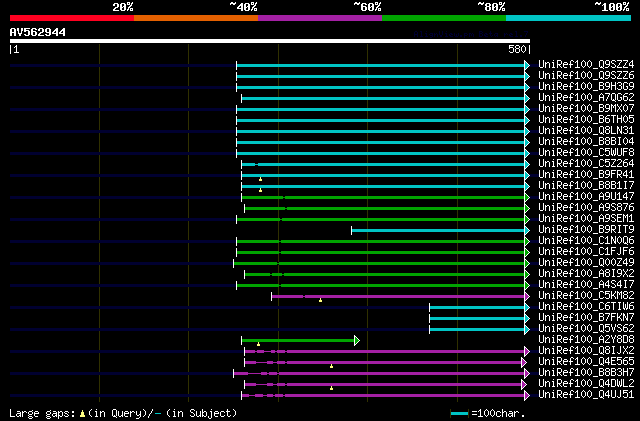Click the cyan ~100% identity legend segment
Screen dimensions: 640x421
(568, 18)
